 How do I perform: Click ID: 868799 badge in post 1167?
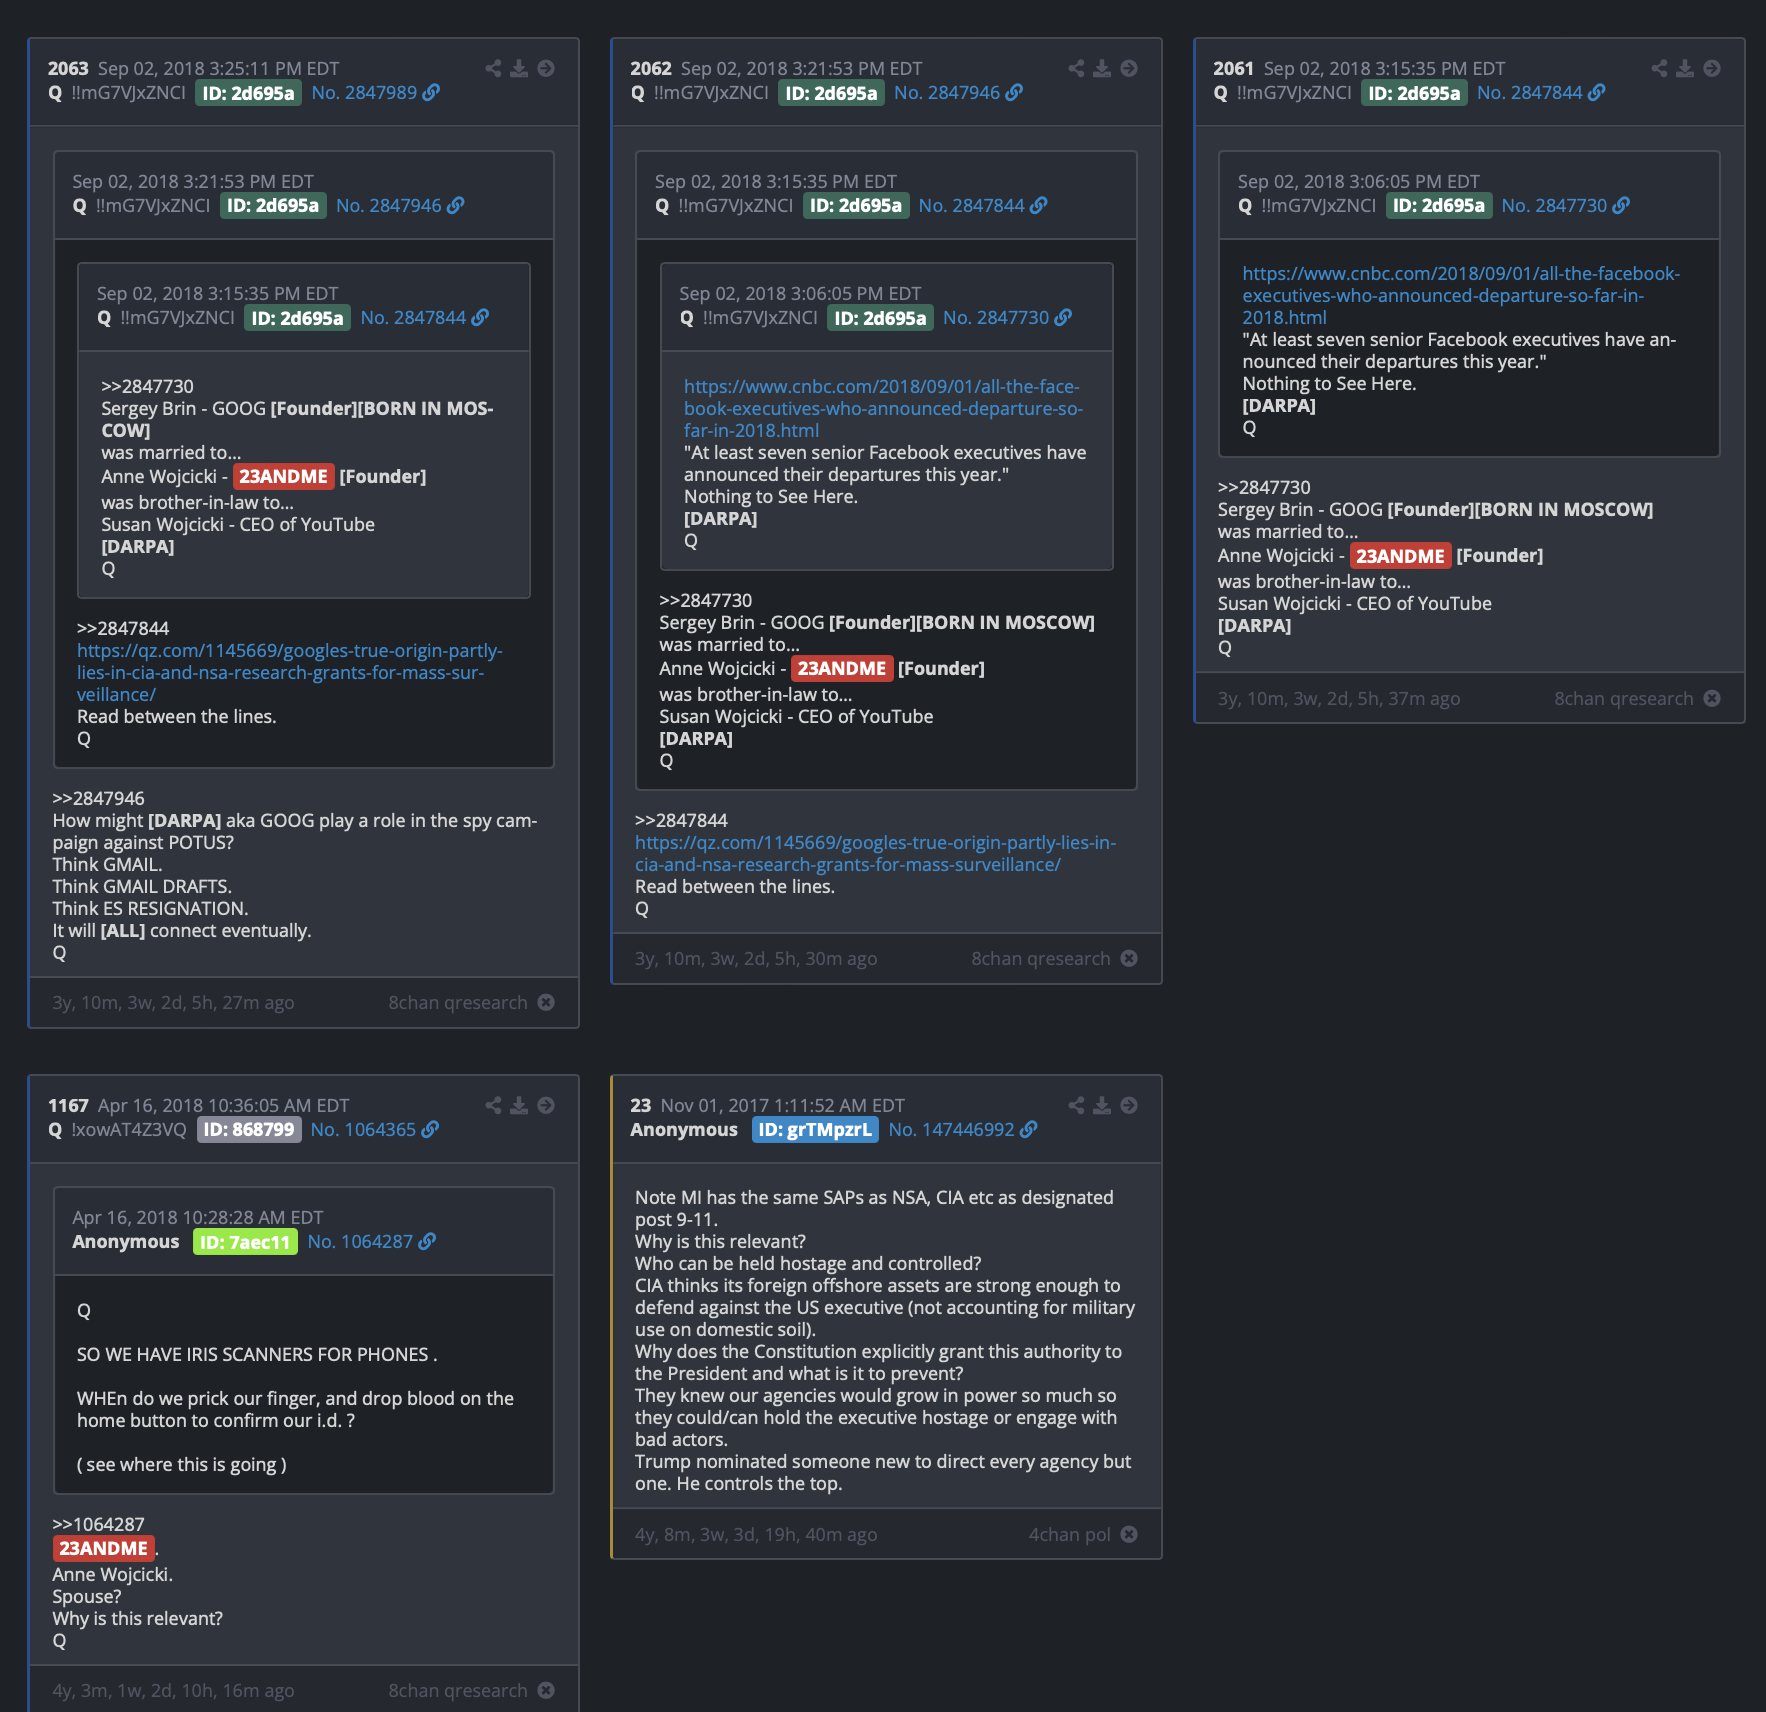click(249, 1129)
